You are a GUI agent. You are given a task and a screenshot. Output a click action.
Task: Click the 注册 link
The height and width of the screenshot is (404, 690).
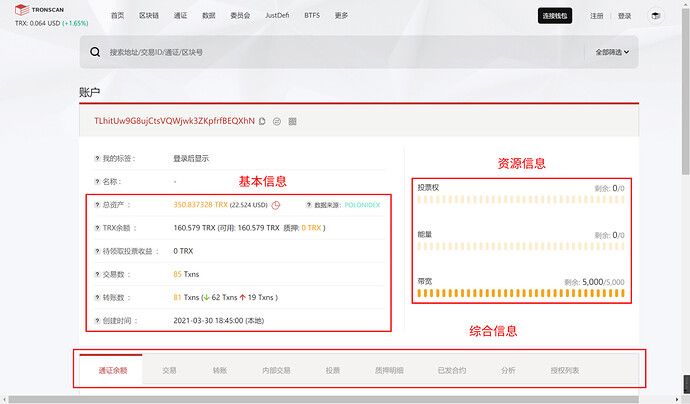pyautogui.click(x=596, y=16)
